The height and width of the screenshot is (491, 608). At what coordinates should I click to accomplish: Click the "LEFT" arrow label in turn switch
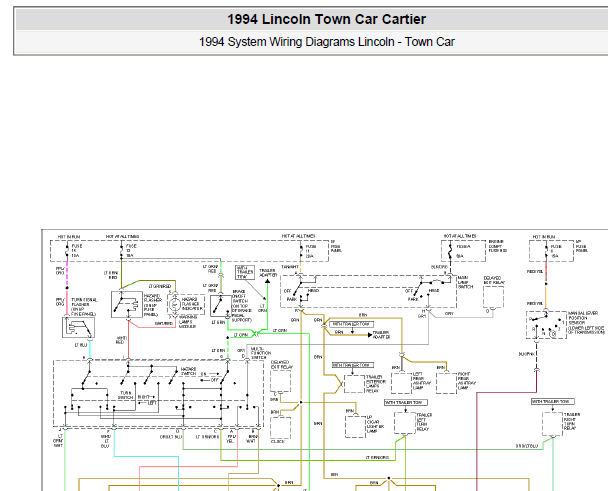coord(148,403)
